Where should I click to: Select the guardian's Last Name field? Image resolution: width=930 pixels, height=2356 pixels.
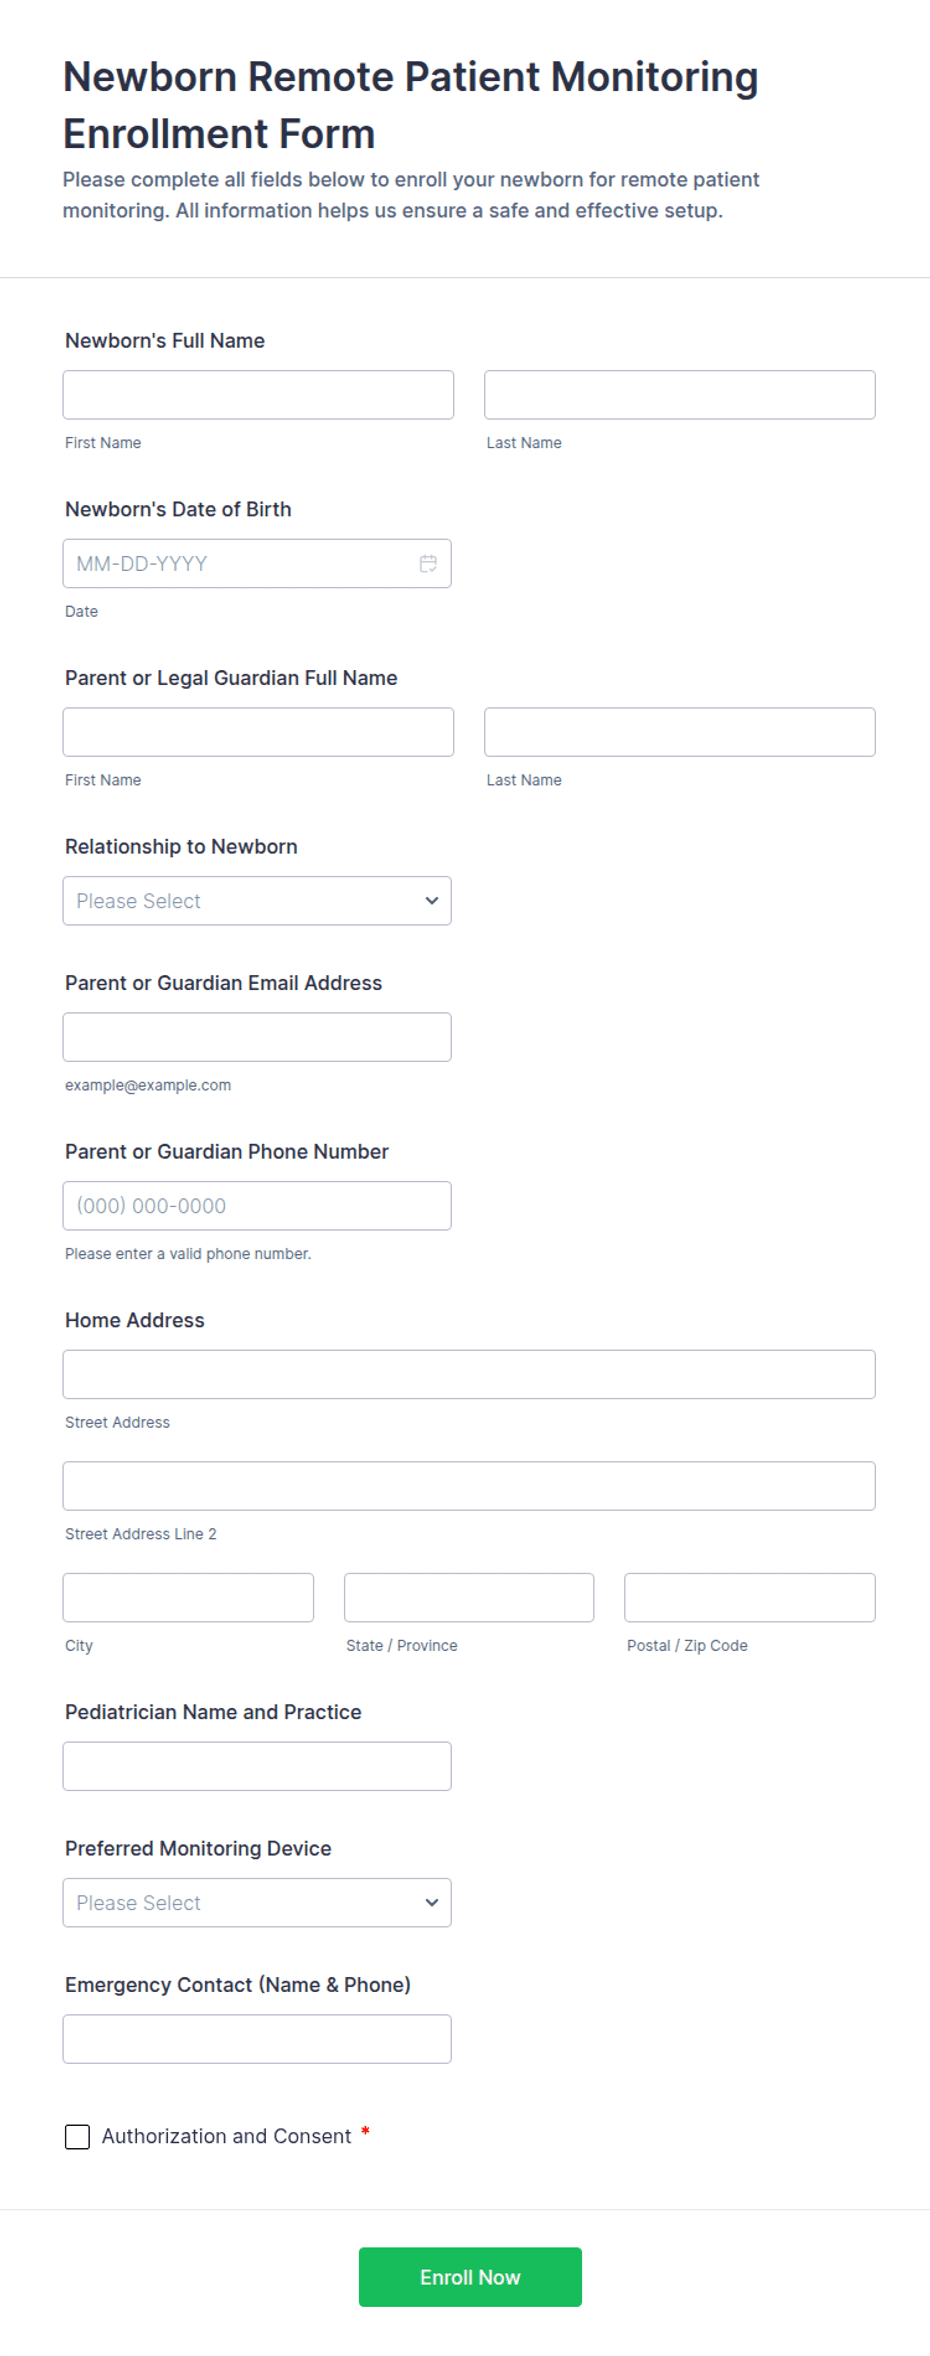coord(680,732)
